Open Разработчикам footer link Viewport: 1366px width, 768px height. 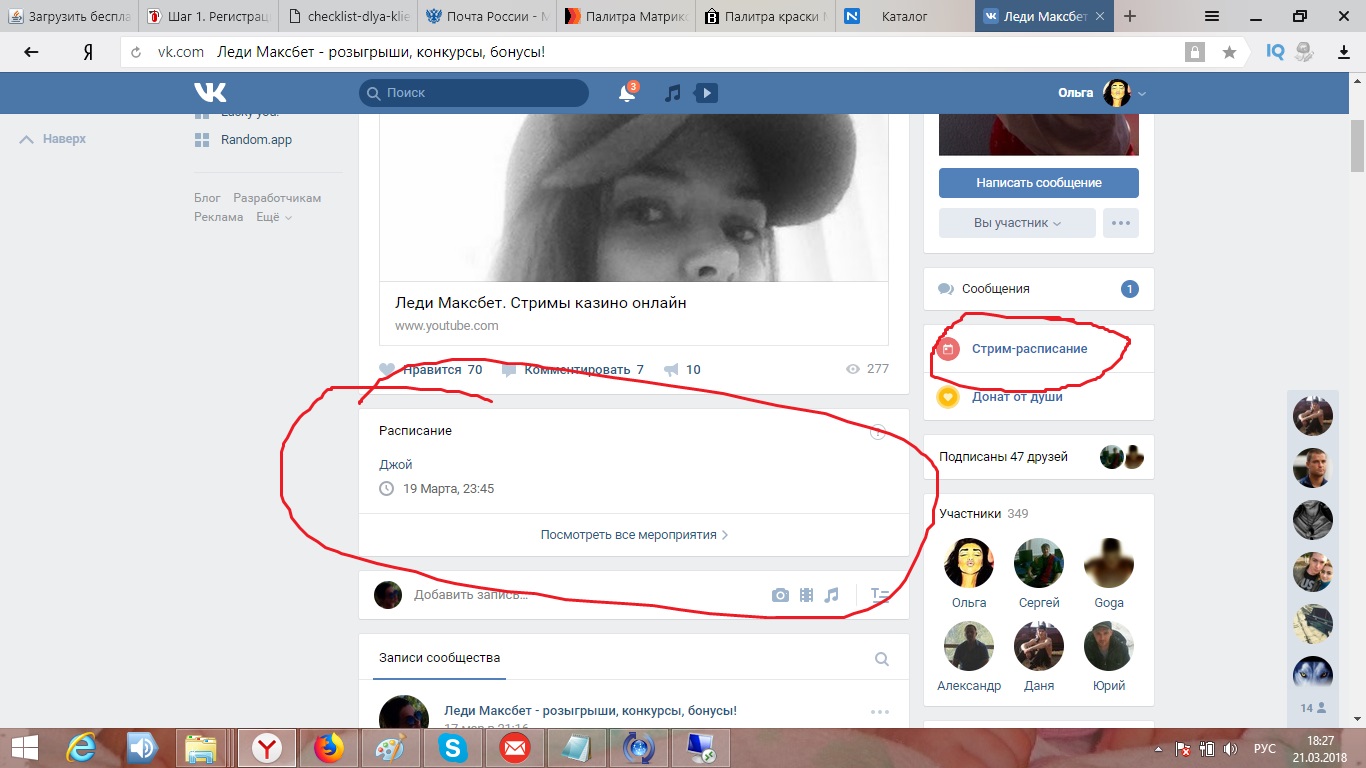click(x=277, y=198)
